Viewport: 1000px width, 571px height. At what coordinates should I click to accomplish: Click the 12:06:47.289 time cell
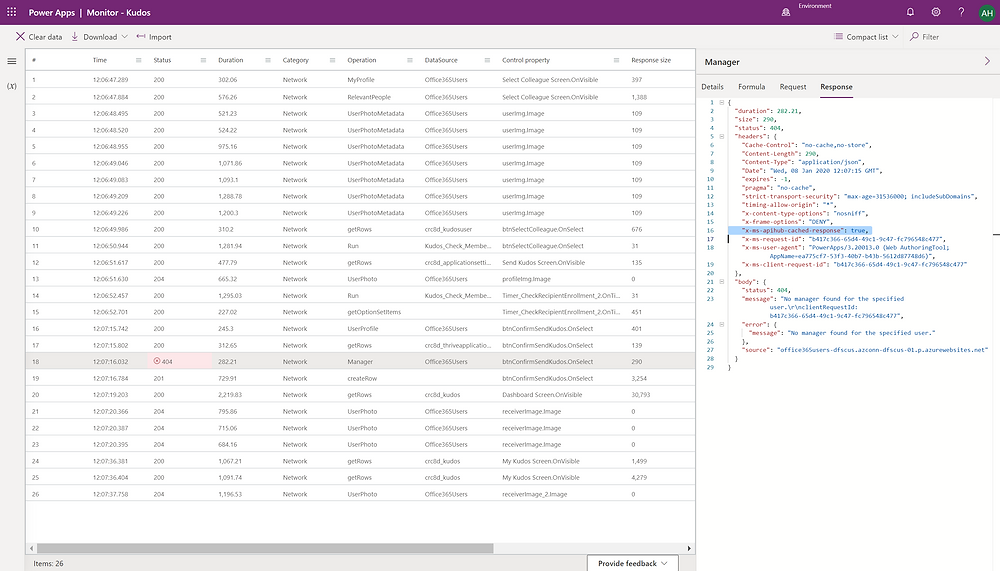[110, 80]
